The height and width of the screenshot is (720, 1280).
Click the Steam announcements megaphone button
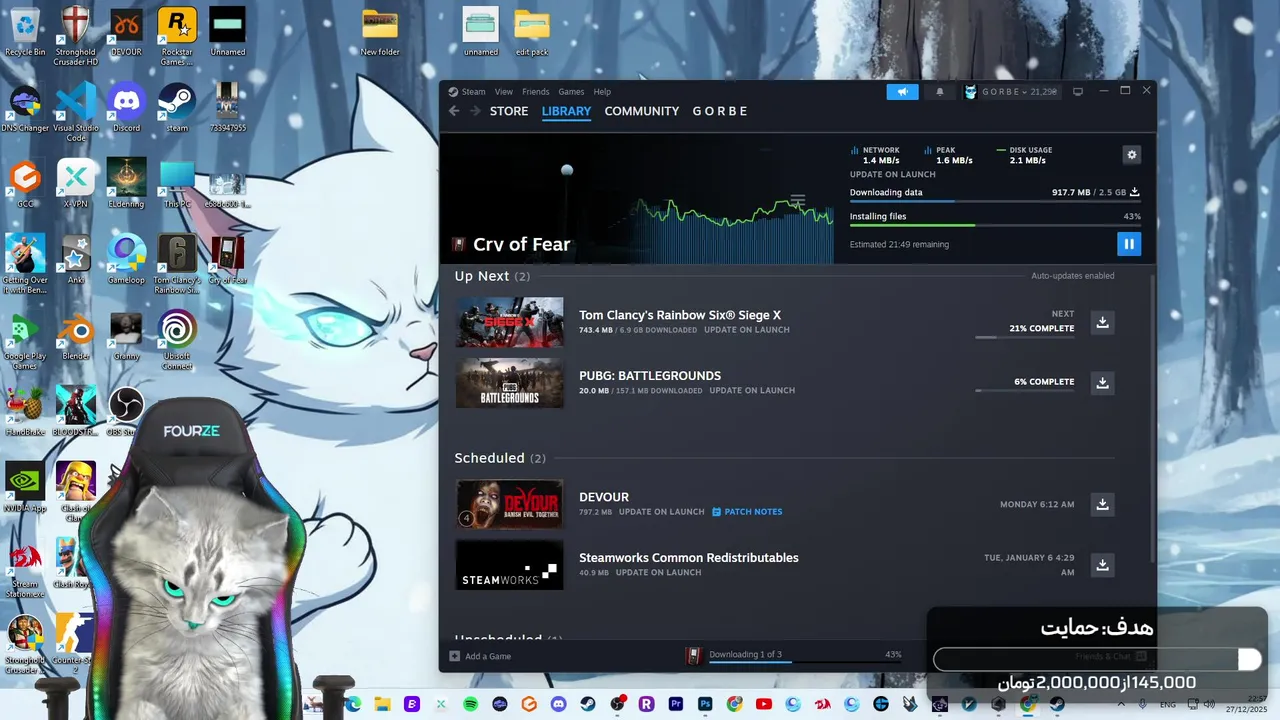coord(902,92)
